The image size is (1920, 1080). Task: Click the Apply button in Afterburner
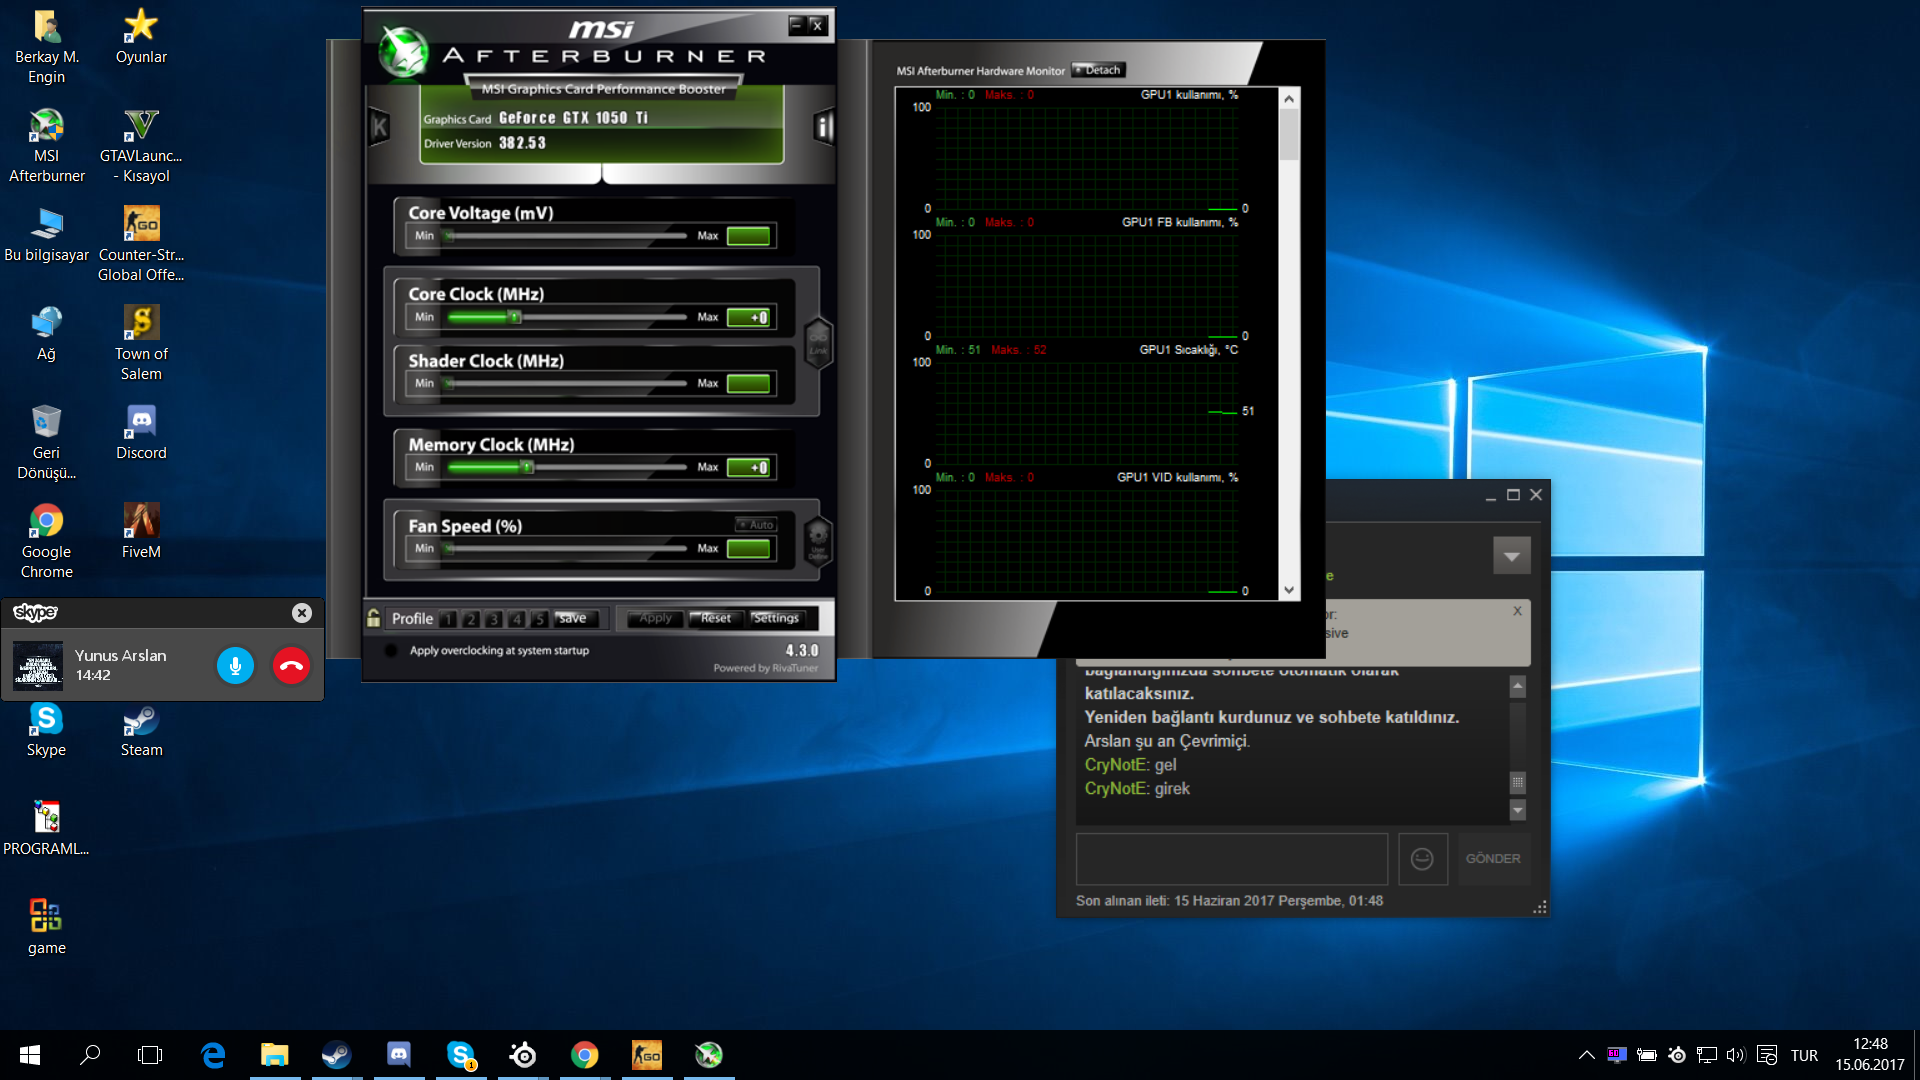tap(655, 618)
